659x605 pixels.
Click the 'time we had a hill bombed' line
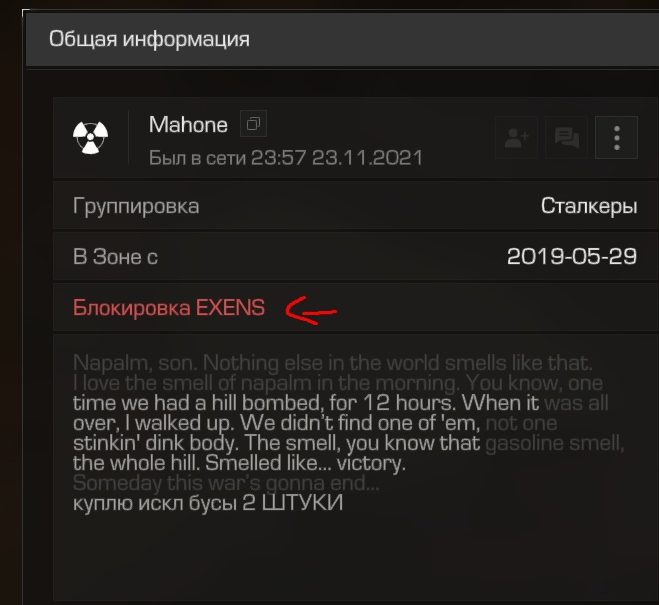[340, 403]
